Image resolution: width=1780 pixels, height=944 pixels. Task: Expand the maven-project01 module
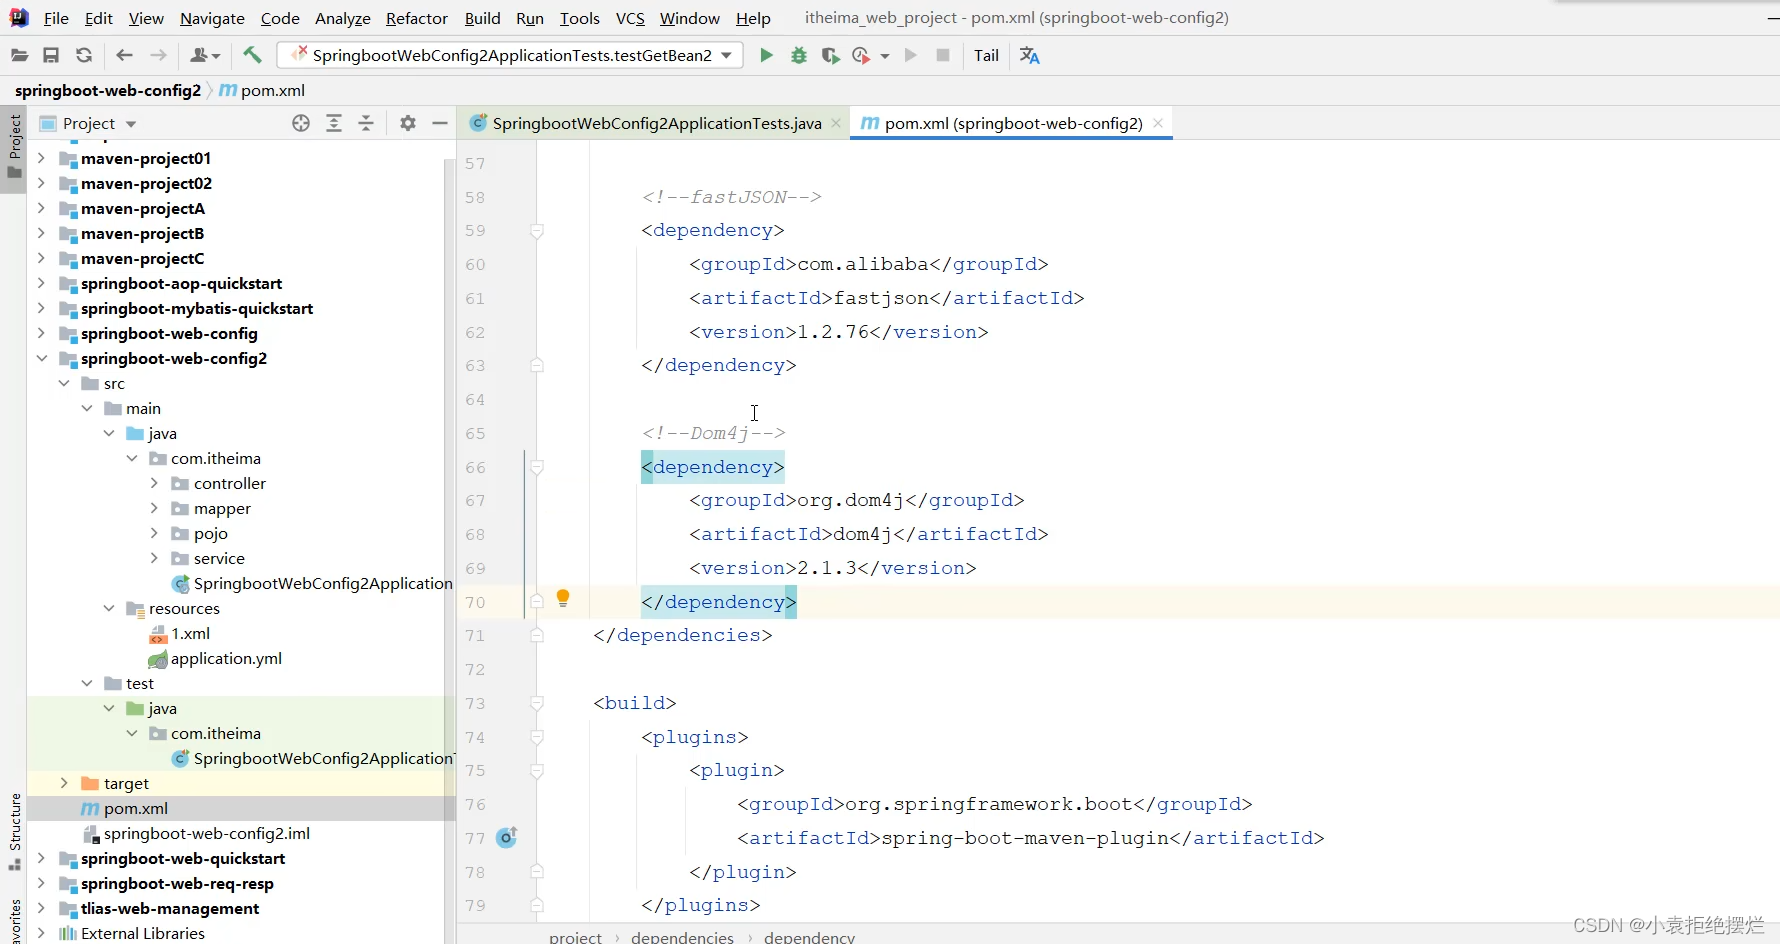(41, 158)
